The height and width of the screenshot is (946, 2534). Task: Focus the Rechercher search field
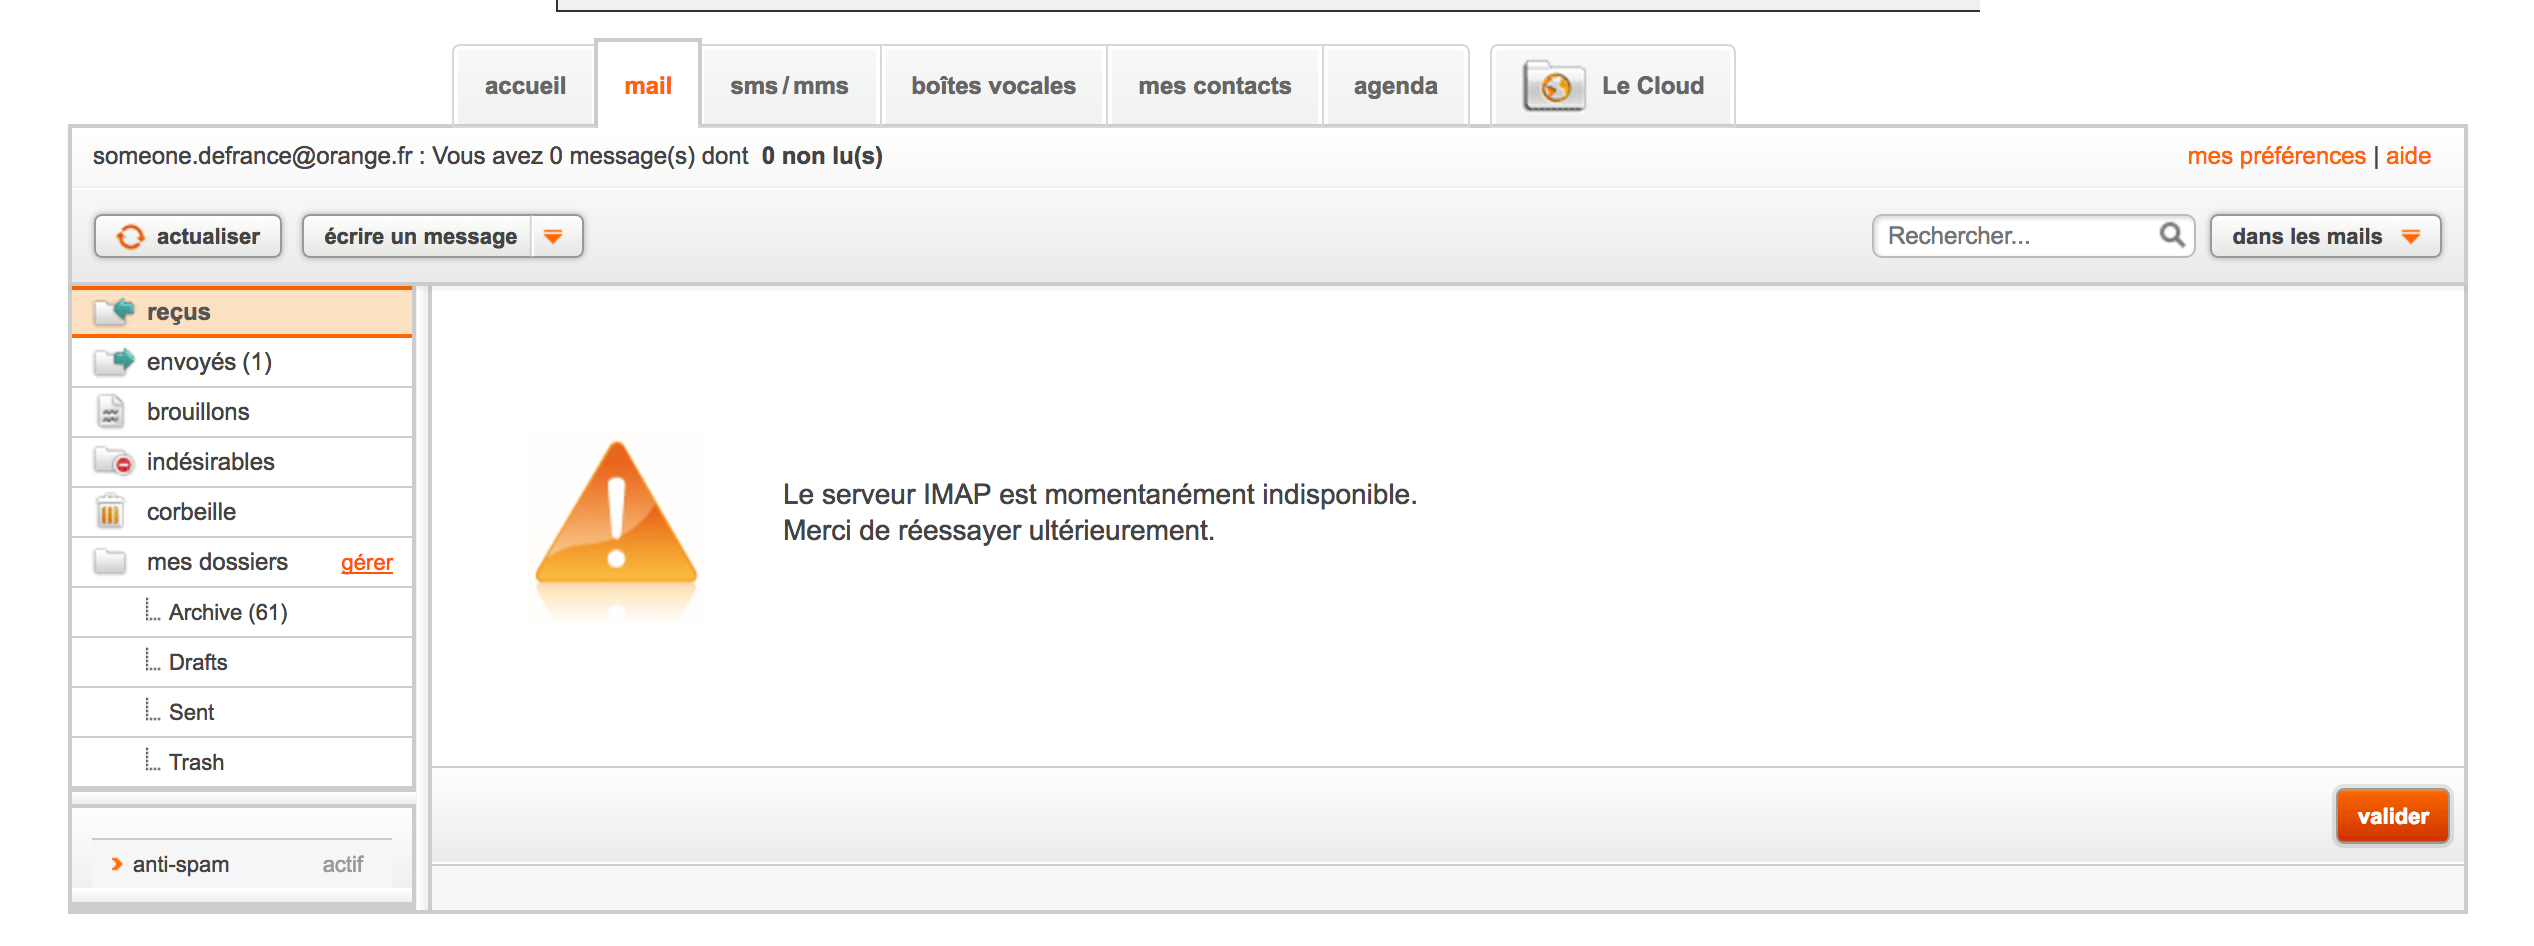2015,236
